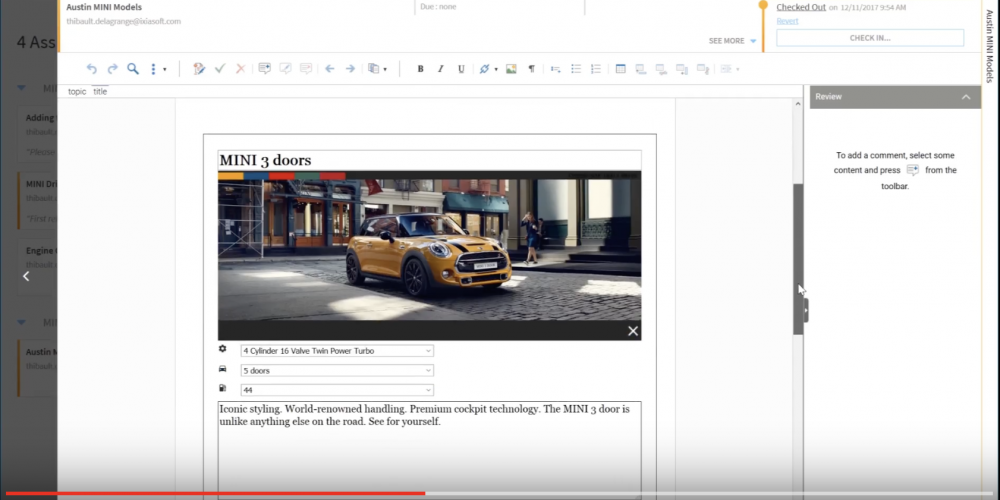Click the 'Revert' link
The image size is (1000, 500).
coord(787,21)
